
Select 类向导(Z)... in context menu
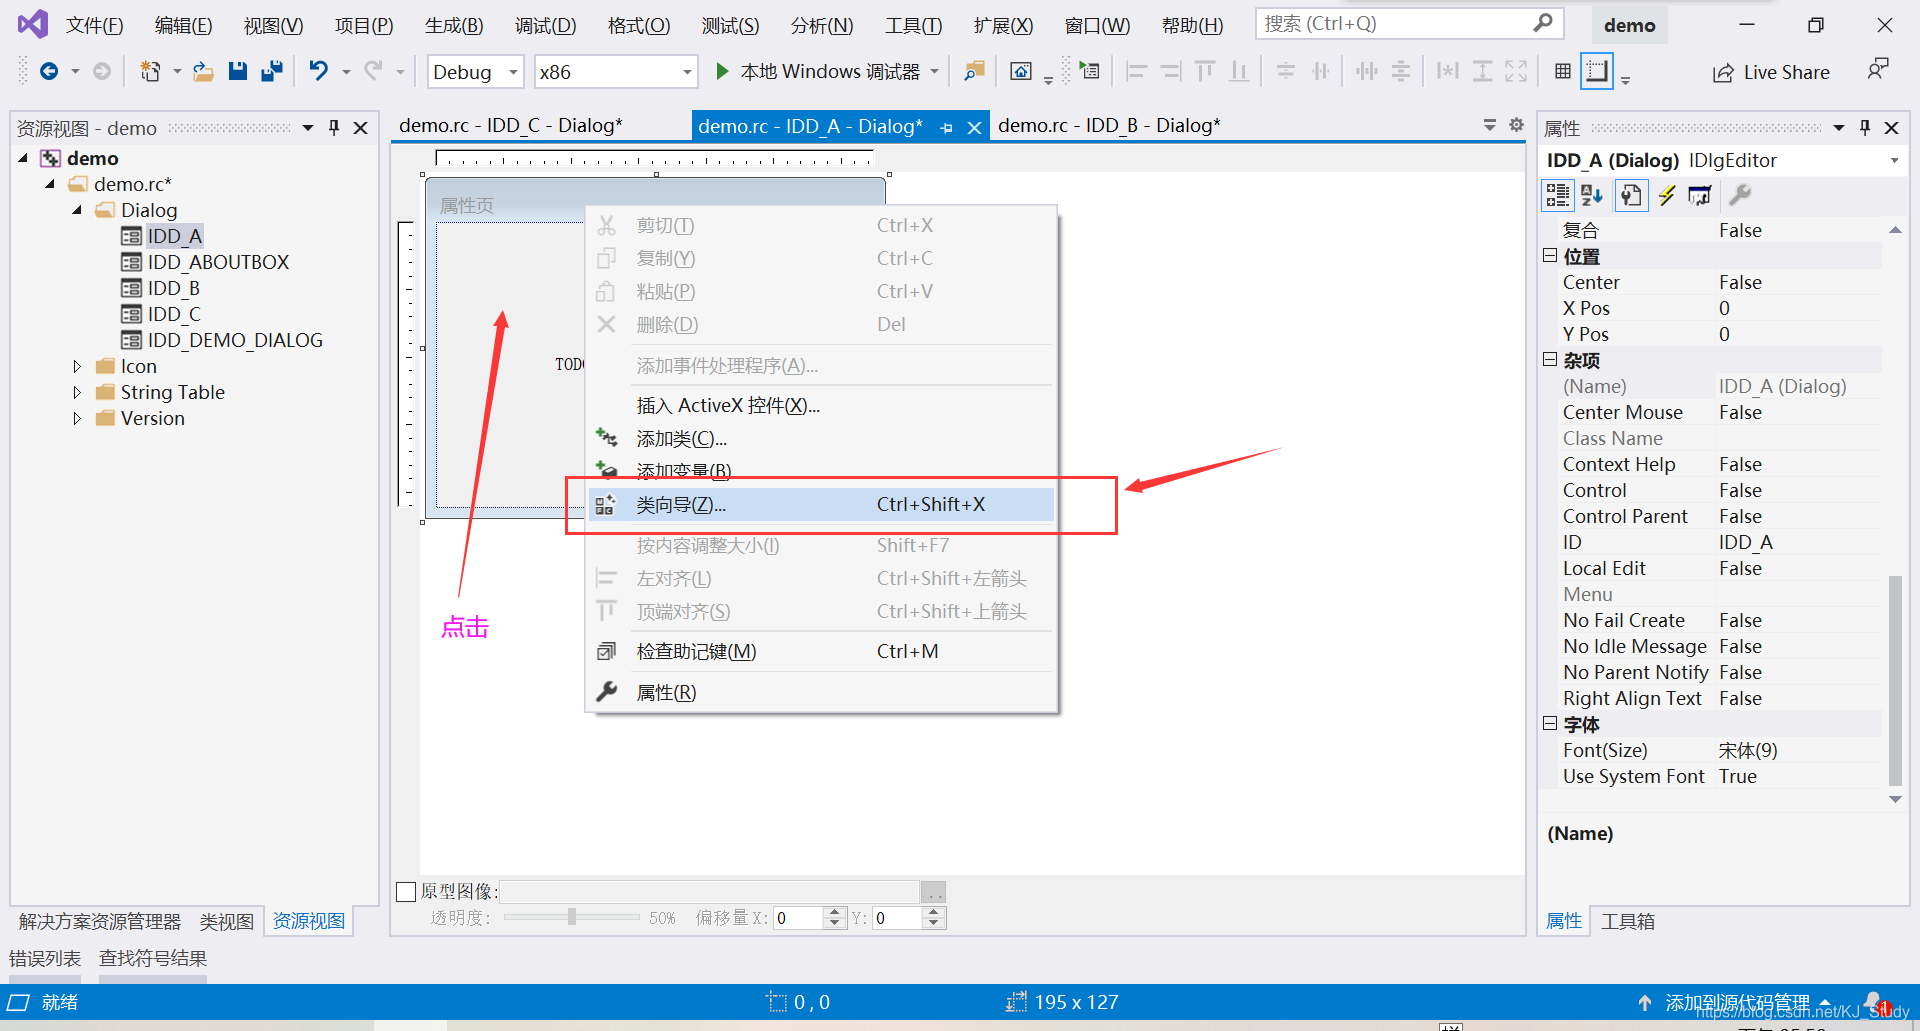[821, 505]
